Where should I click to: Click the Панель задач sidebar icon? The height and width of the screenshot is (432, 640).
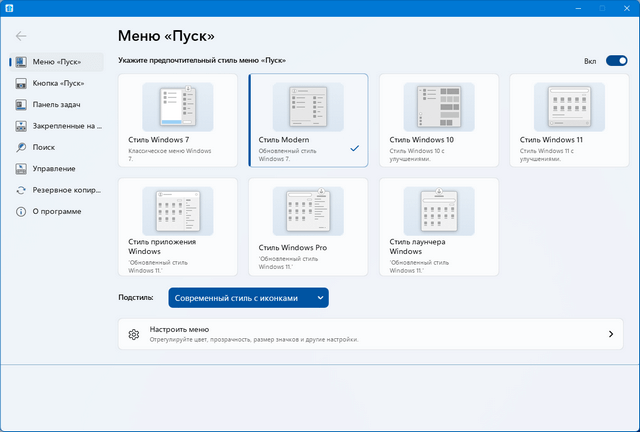[x=21, y=105]
